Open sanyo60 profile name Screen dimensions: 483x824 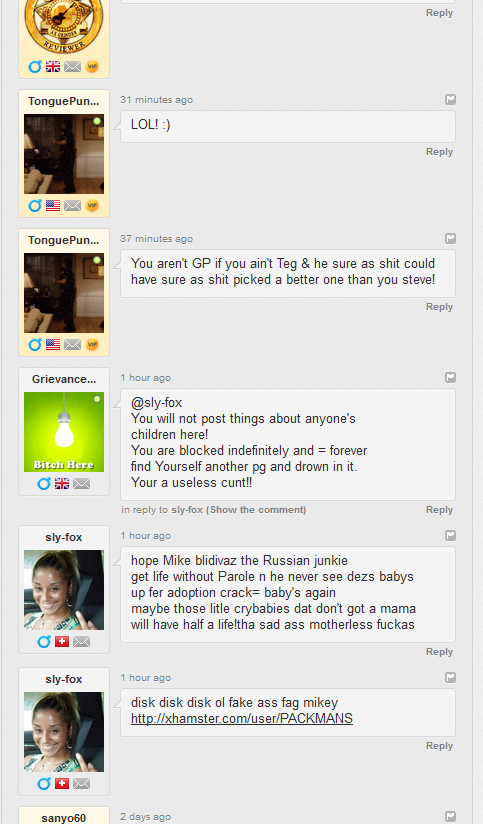click(x=64, y=818)
